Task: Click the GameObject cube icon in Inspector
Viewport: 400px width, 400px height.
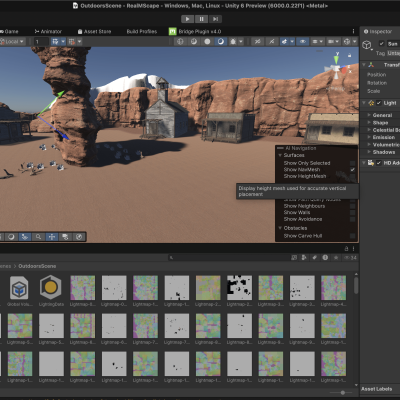Action: [367, 45]
